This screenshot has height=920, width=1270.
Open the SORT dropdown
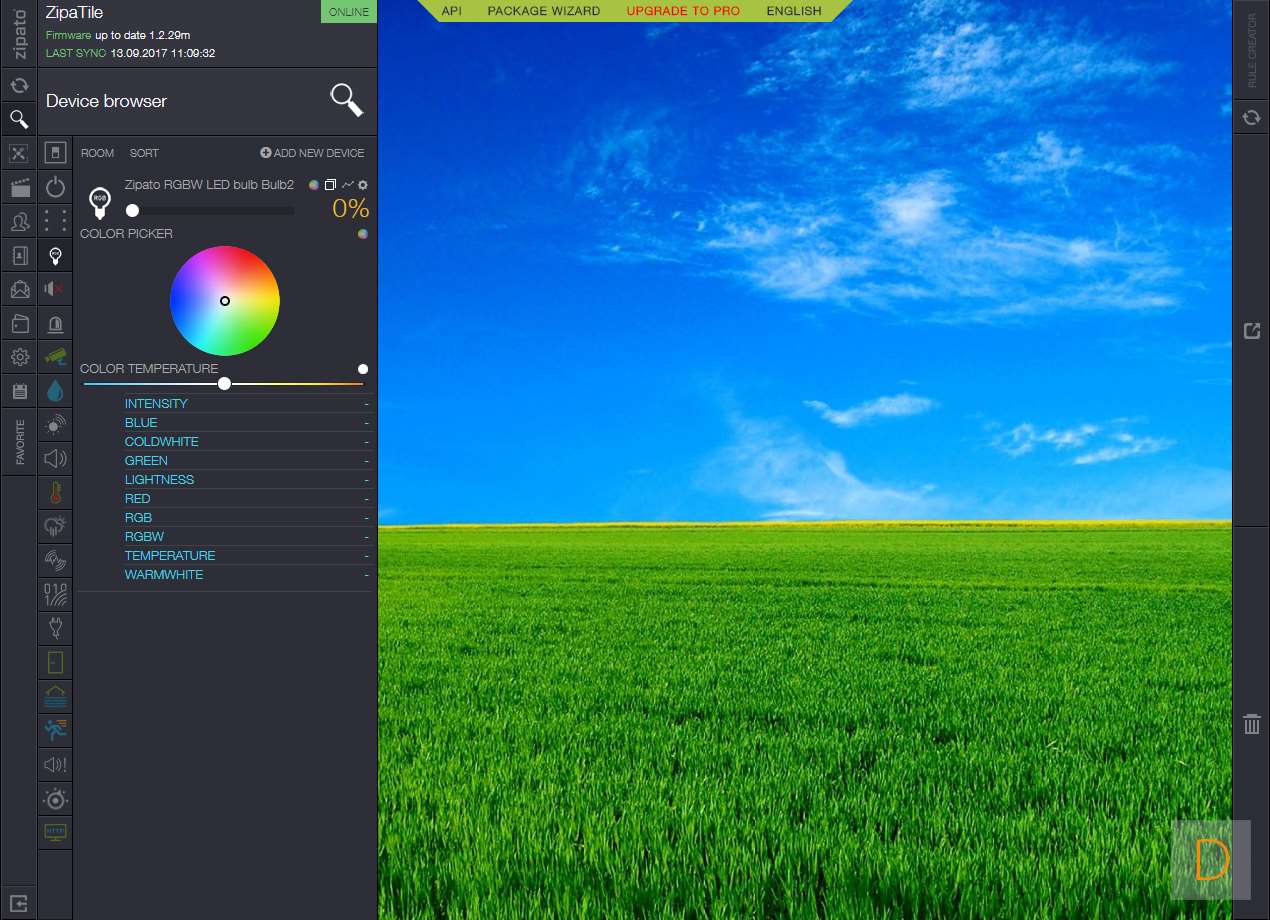click(144, 153)
